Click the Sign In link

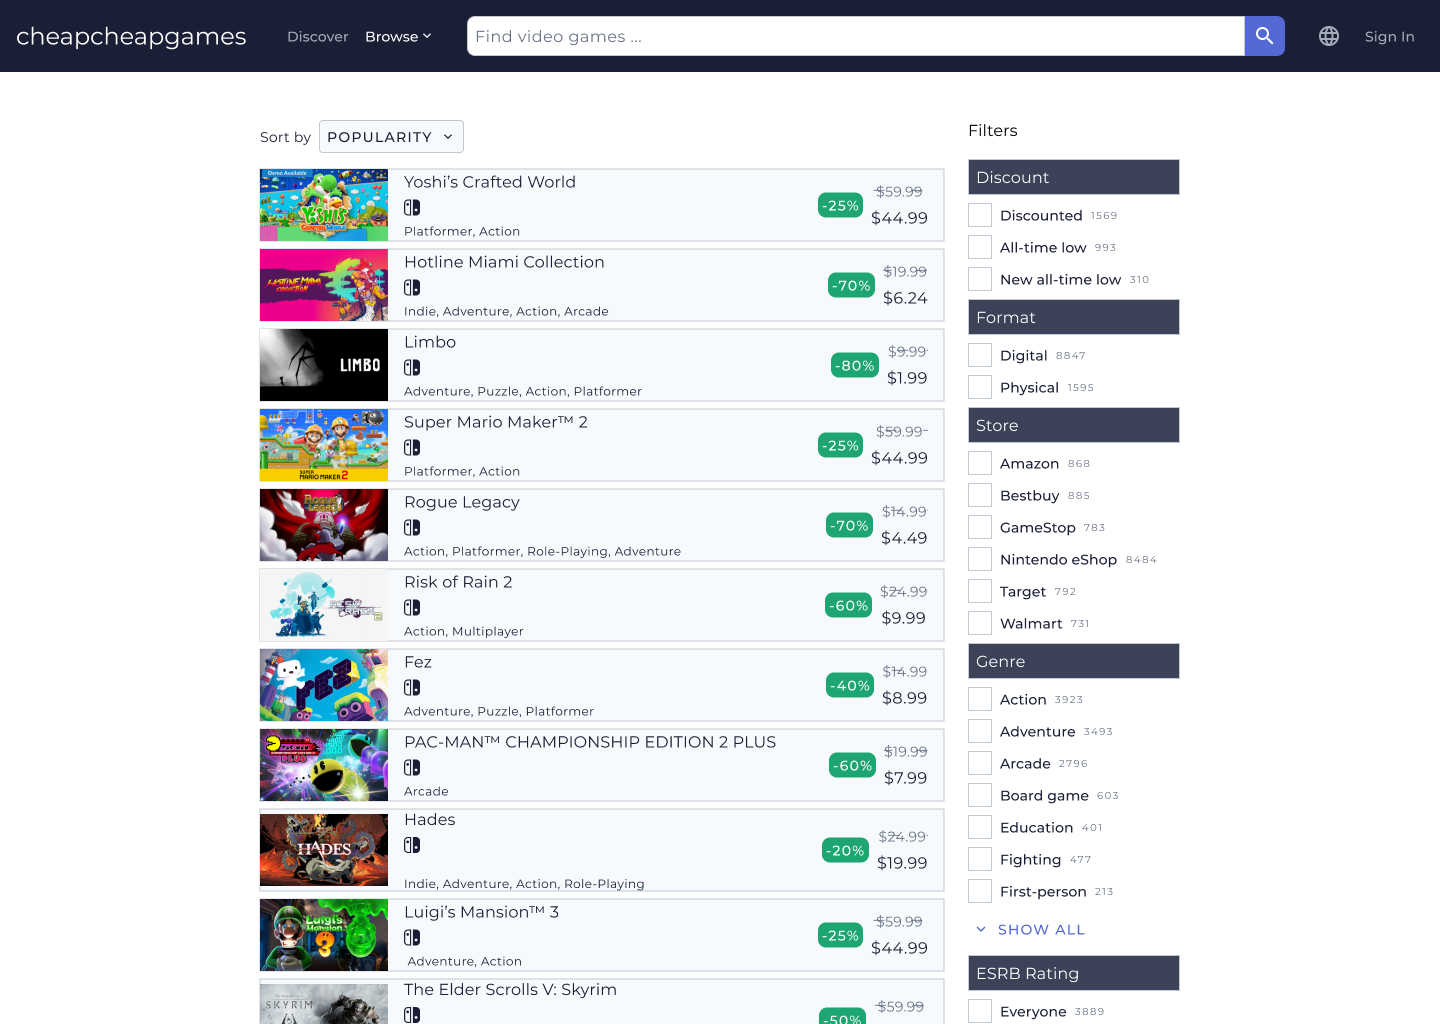click(1389, 36)
